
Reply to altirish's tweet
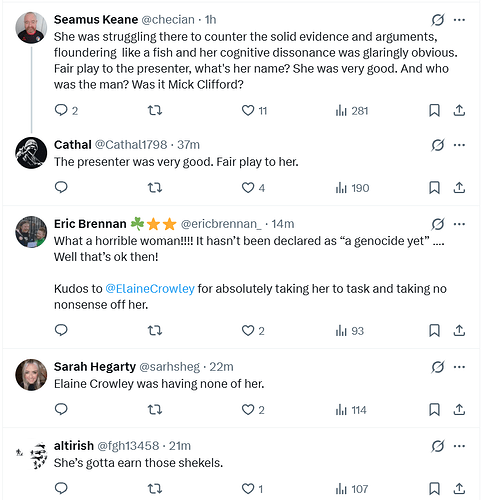61,489
